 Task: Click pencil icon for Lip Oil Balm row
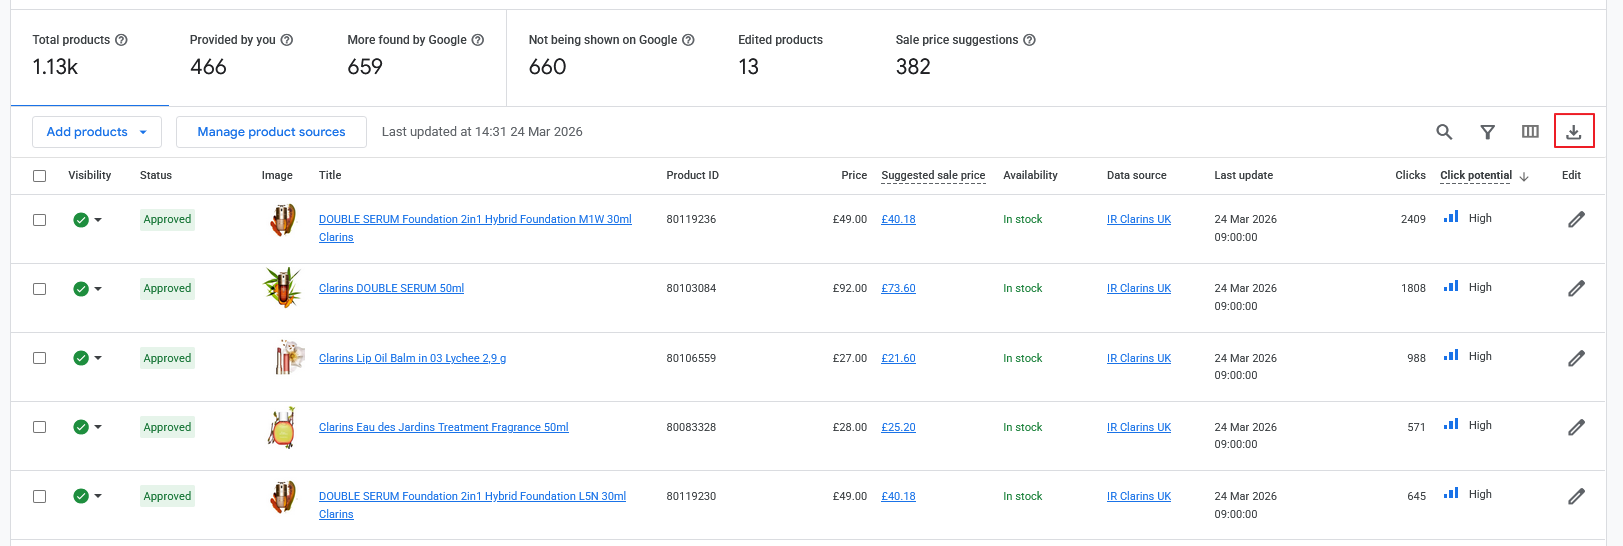[1576, 358]
